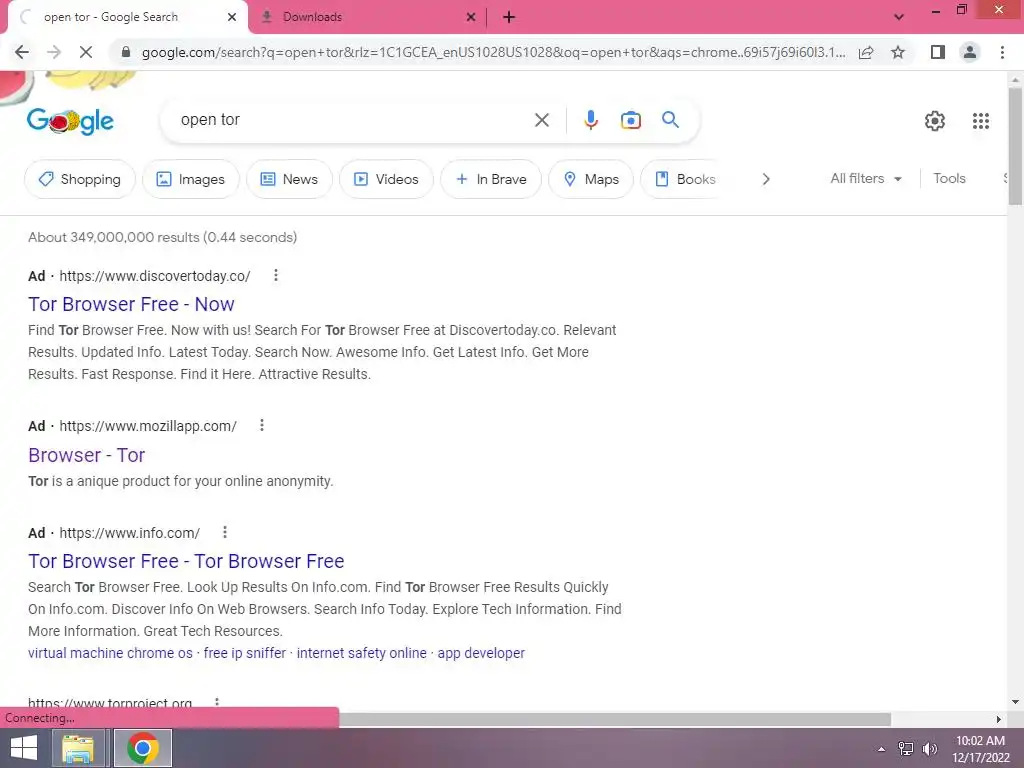The image size is (1024, 768).
Task: Close the Downloads tab
Action: point(471,18)
